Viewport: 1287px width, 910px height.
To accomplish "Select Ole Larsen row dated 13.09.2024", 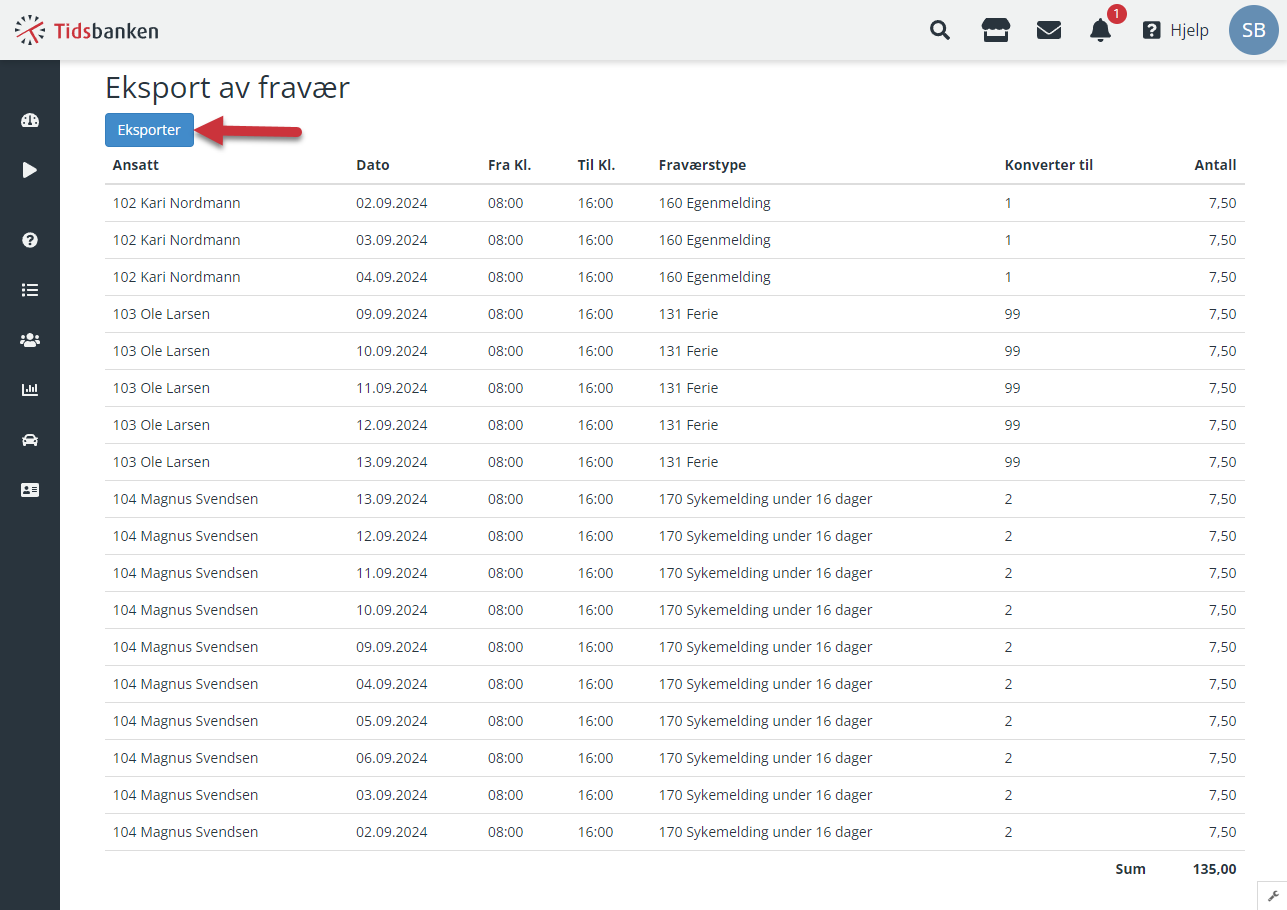I will pos(675,462).
